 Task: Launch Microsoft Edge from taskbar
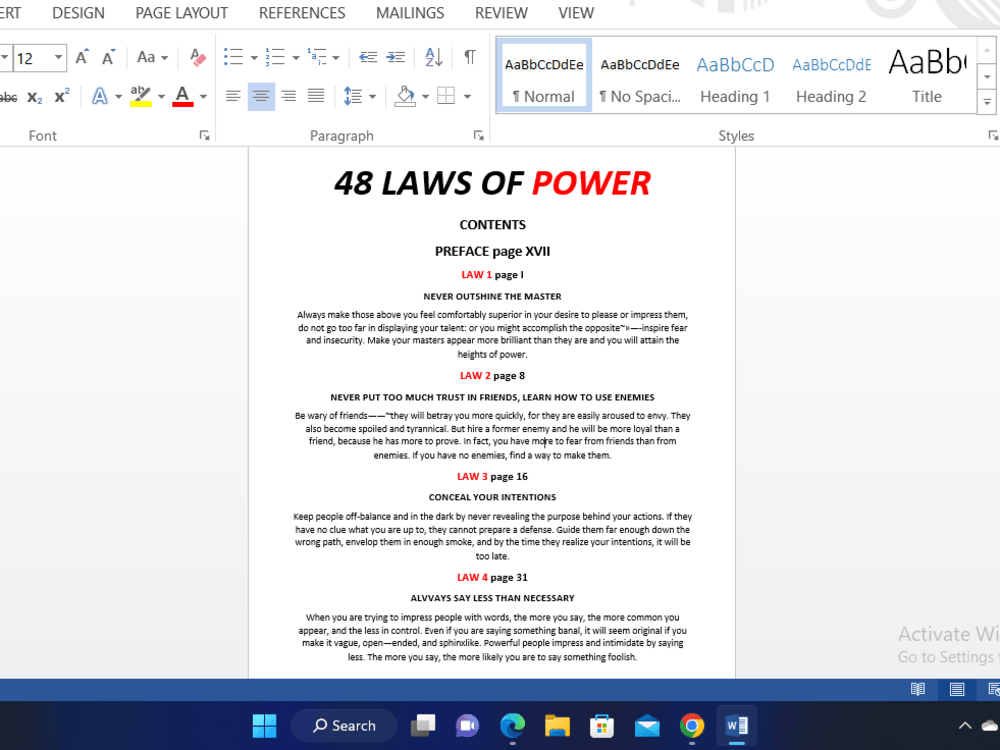pyautogui.click(x=512, y=726)
